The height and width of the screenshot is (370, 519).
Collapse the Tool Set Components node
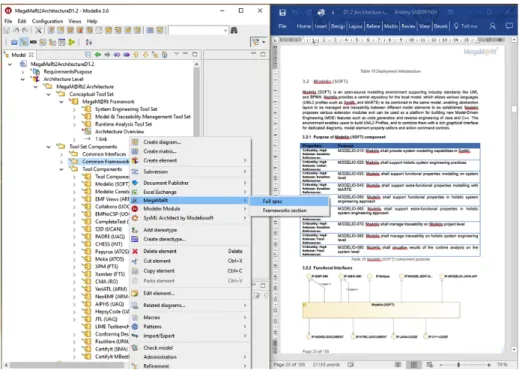coord(49,146)
